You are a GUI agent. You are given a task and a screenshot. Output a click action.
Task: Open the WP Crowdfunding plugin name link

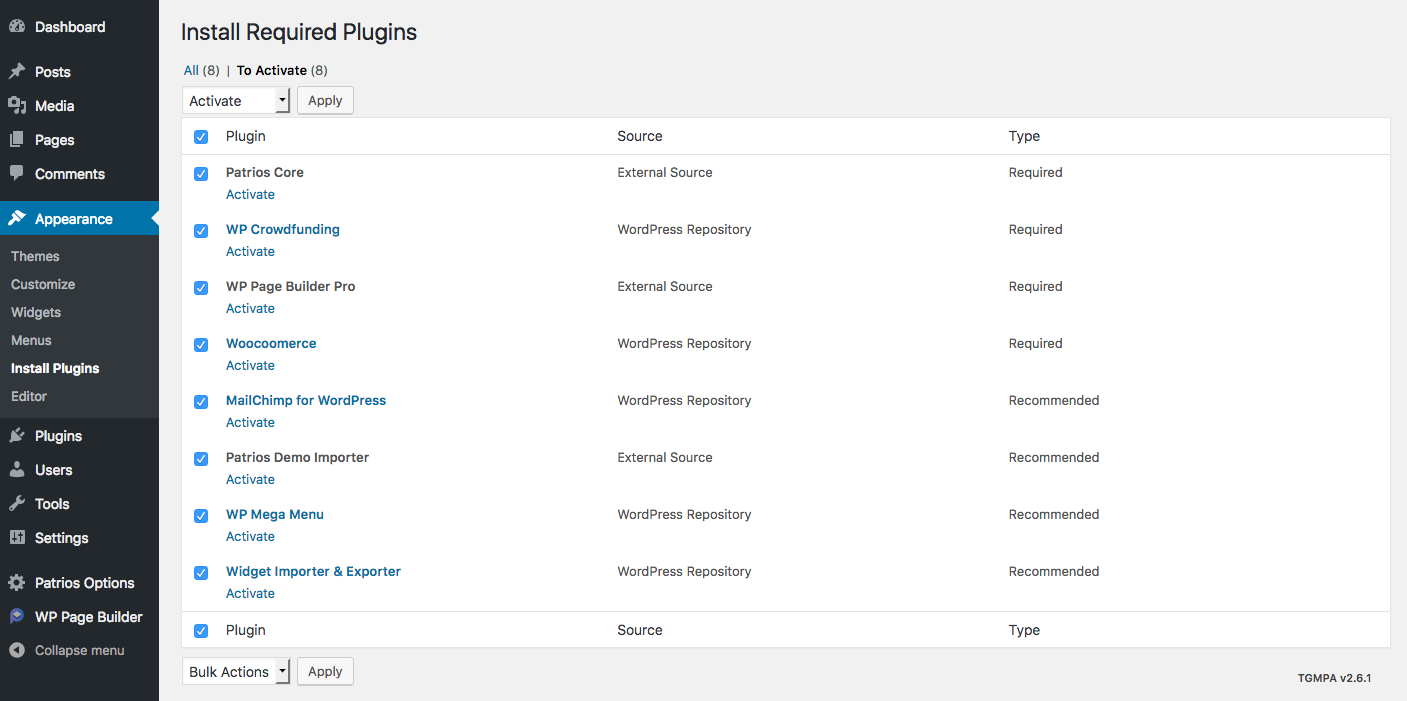(283, 230)
